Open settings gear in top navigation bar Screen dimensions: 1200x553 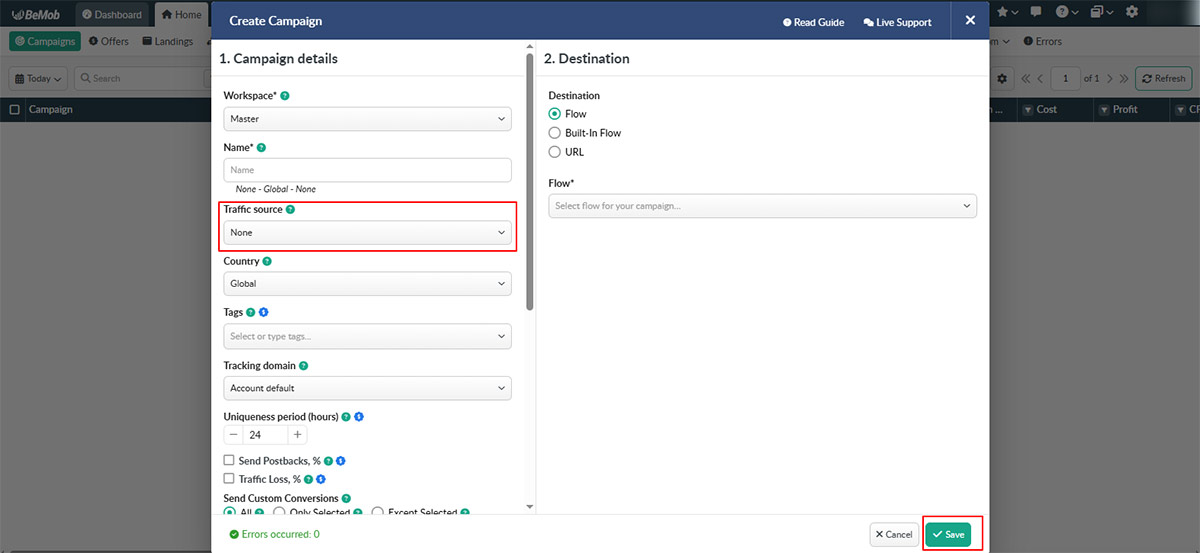point(1132,12)
